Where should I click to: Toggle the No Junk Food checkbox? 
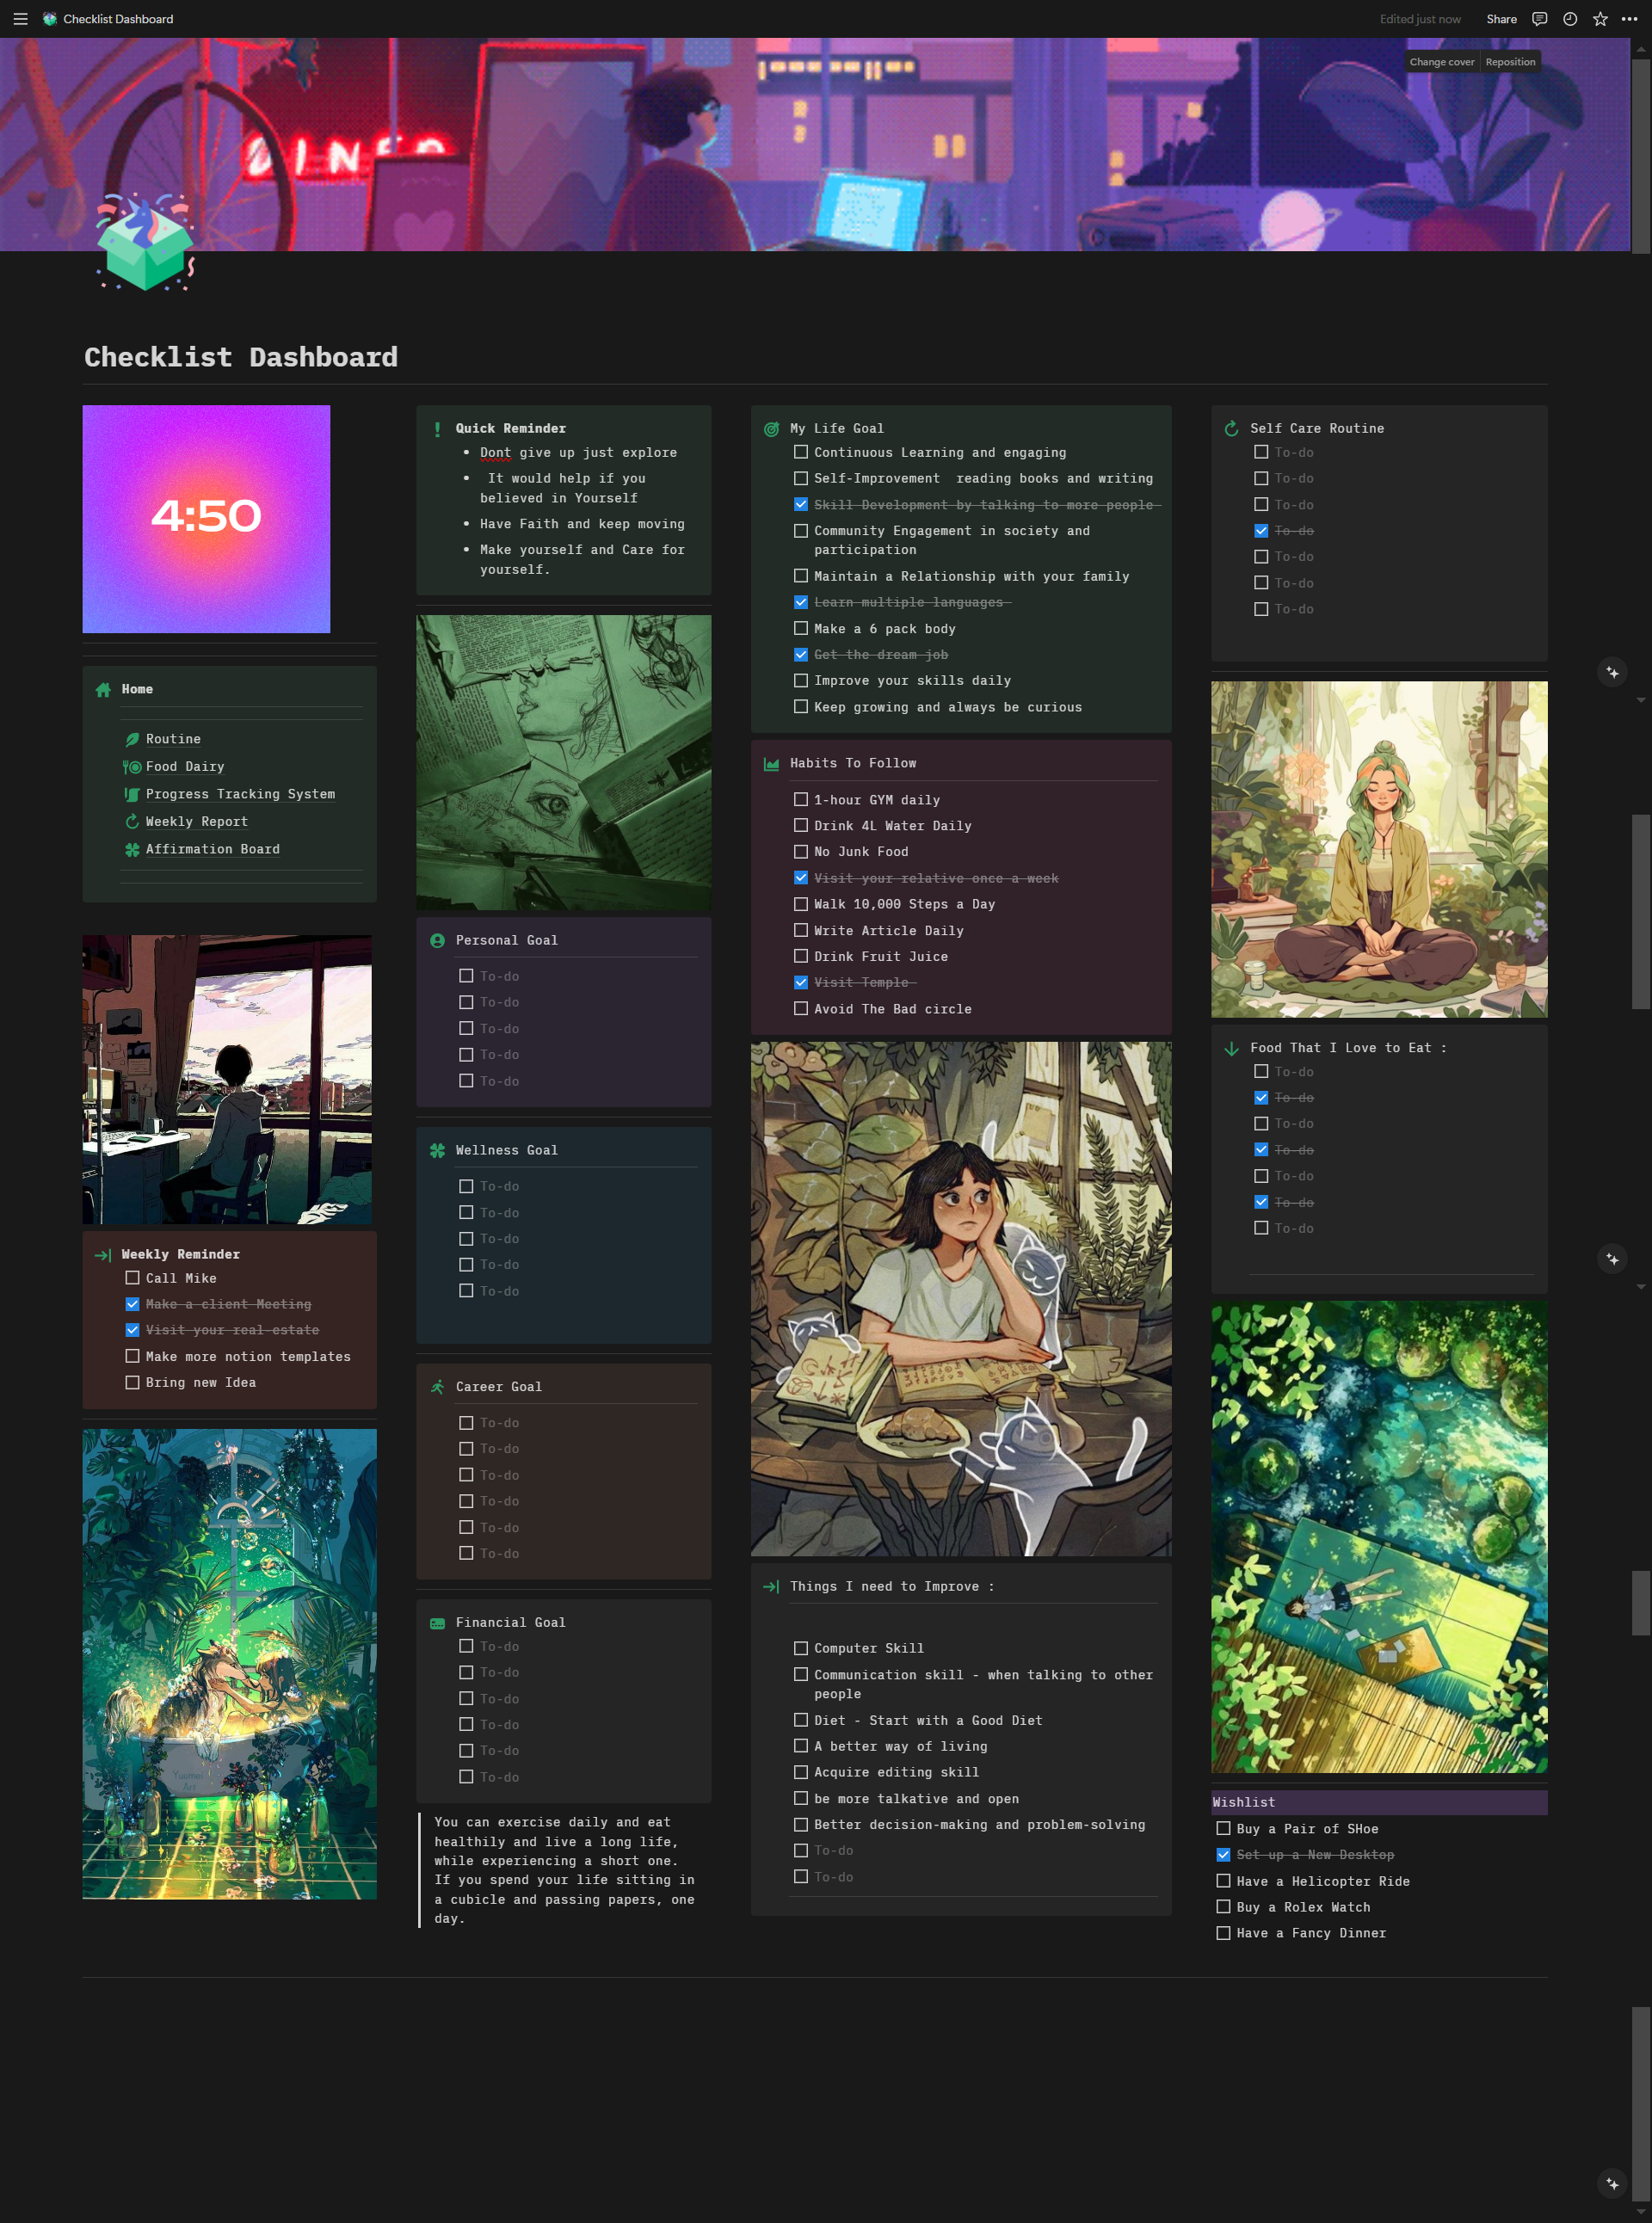tap(800, 852)
